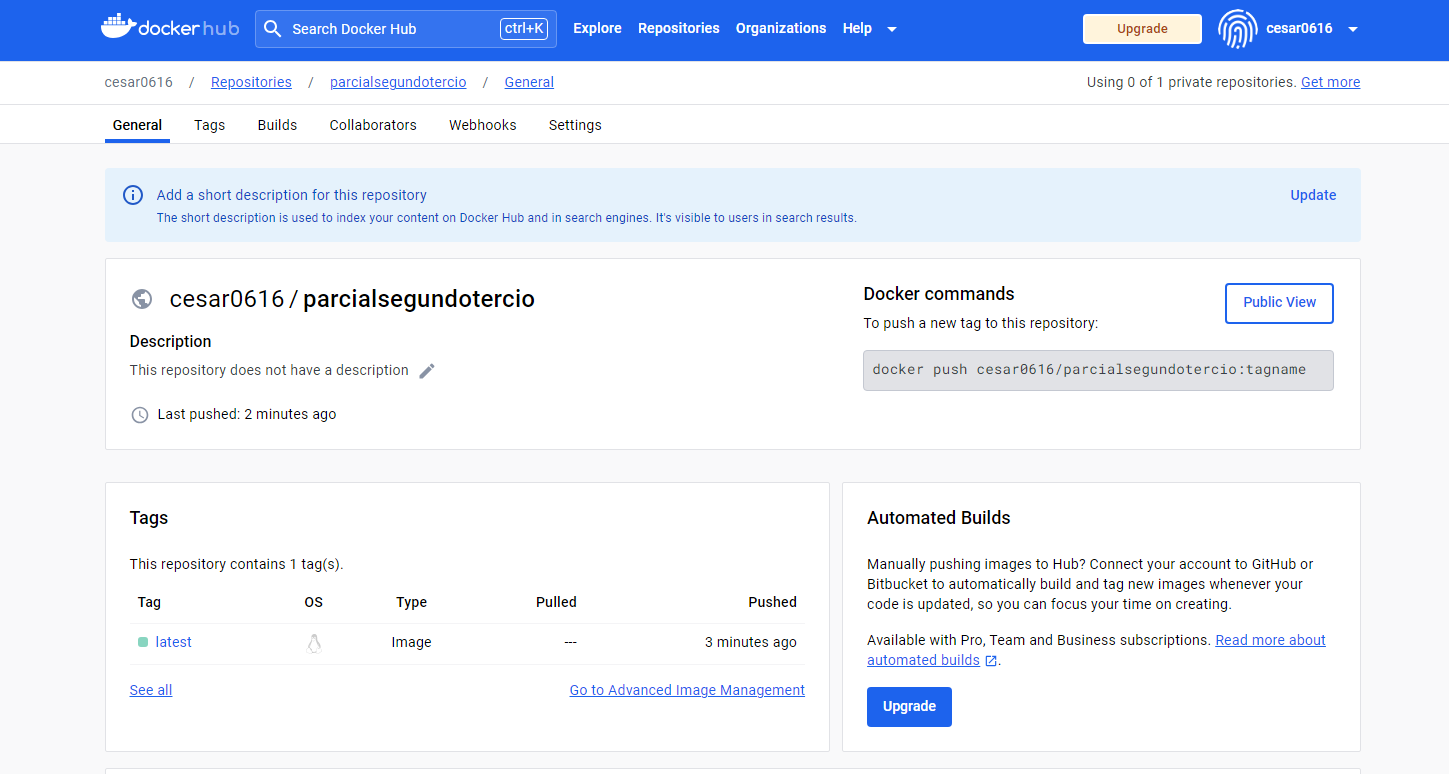Click the Upgrade button in the top bar
The width and height of the screenshot is (1449, 774).
pyautogui.click(x=1141, y=29)
